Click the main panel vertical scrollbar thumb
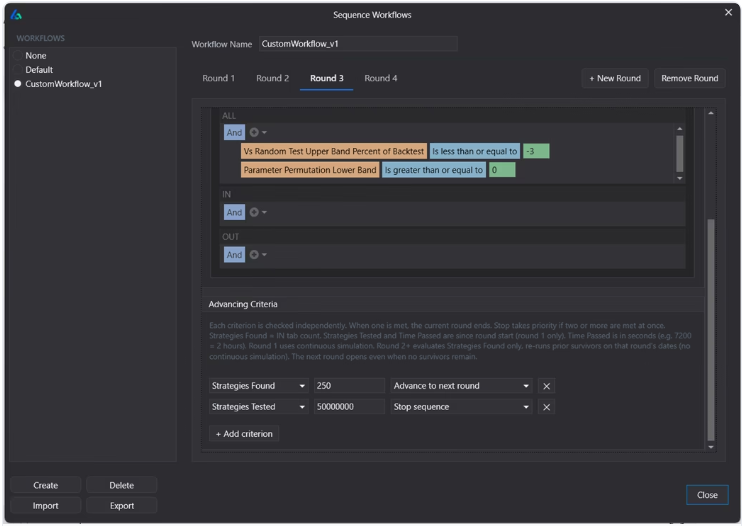This screenshot has height=526, width=746. (711, 330)
